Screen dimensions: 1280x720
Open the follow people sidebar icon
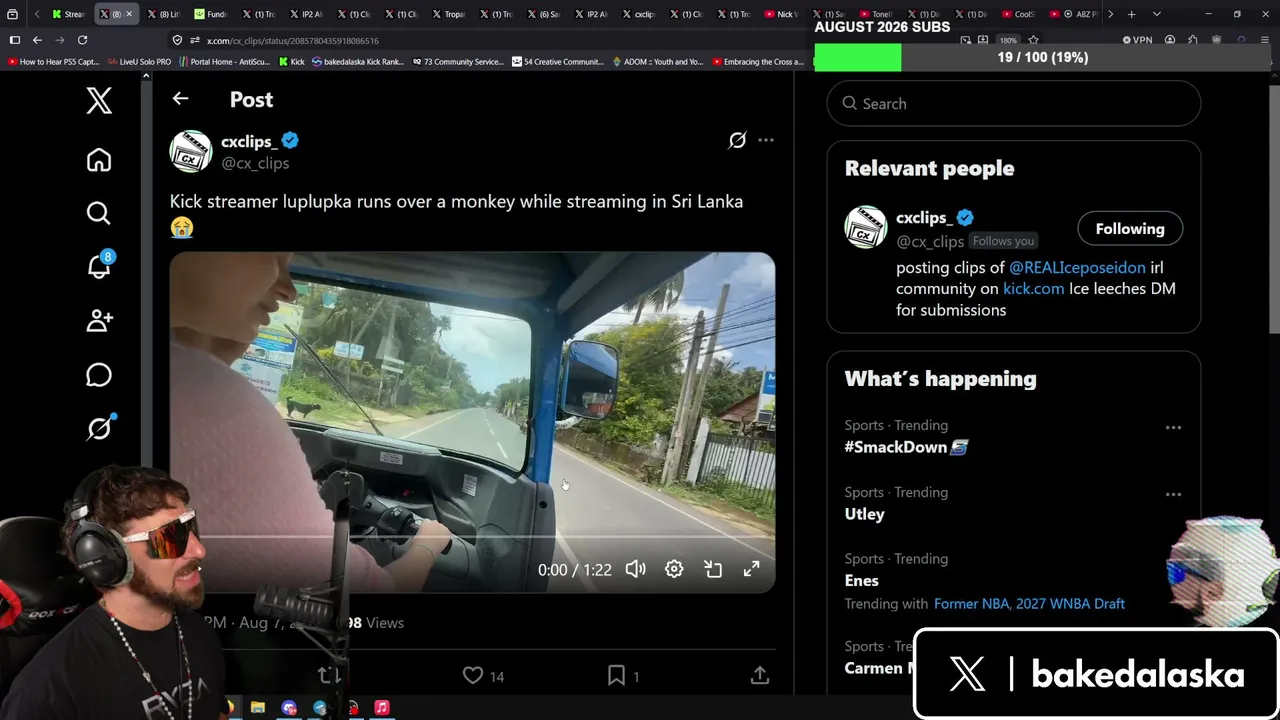[x=99, y=320]
